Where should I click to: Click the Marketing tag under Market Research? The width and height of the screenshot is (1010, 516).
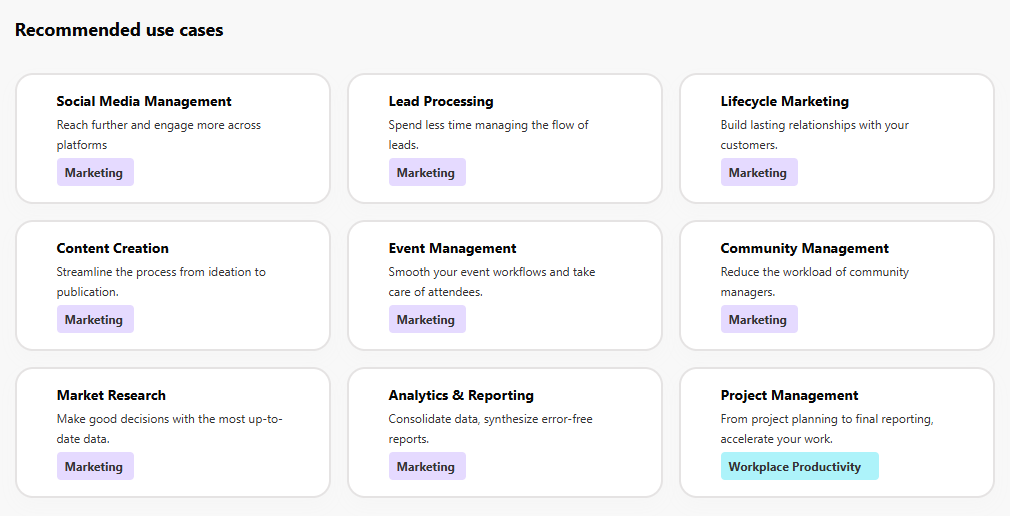(x=94, y=467)
